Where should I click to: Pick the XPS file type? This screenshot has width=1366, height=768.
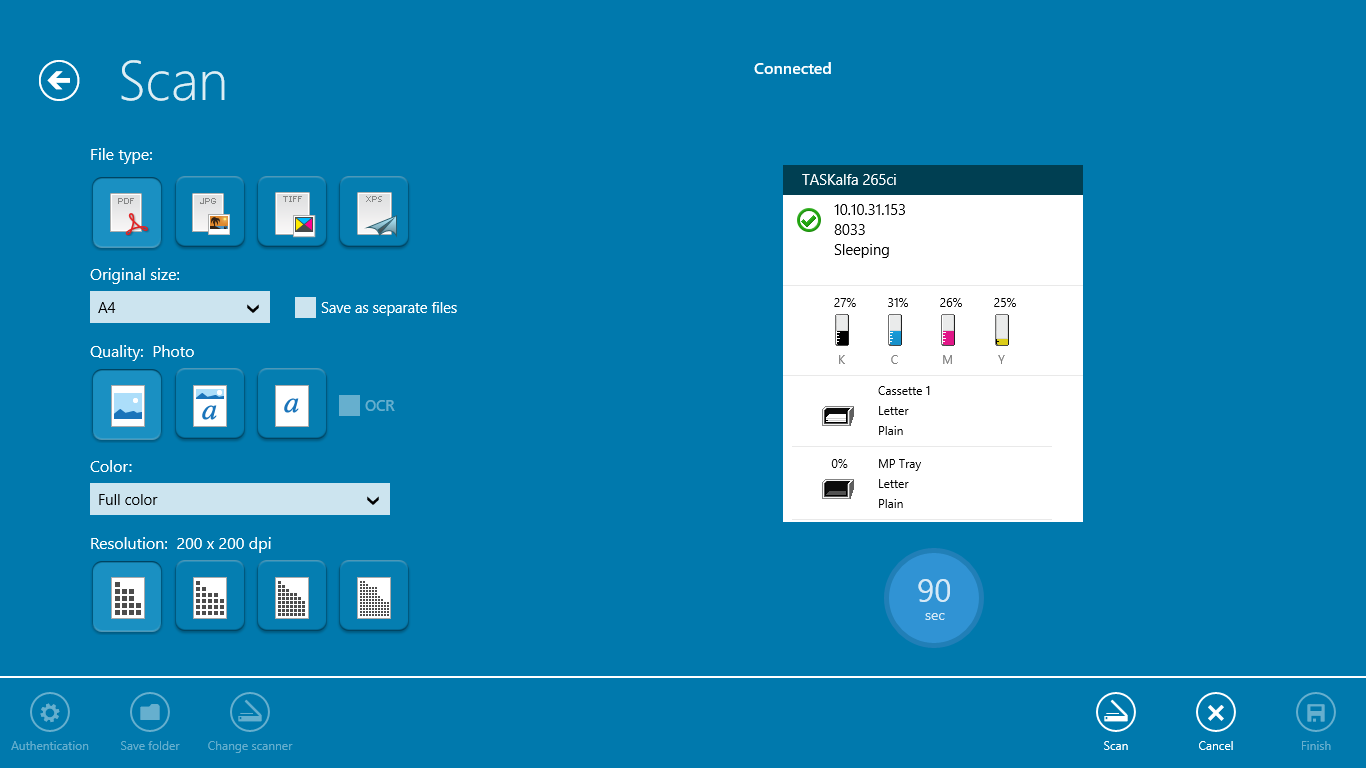tap(373, 212)
